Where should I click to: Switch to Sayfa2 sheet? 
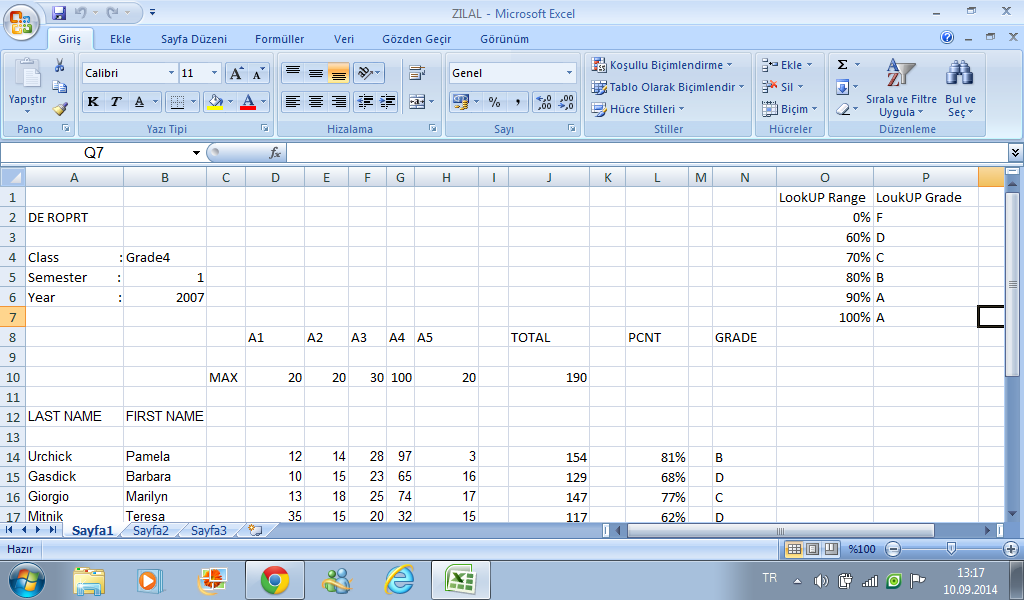coord(151,530)
